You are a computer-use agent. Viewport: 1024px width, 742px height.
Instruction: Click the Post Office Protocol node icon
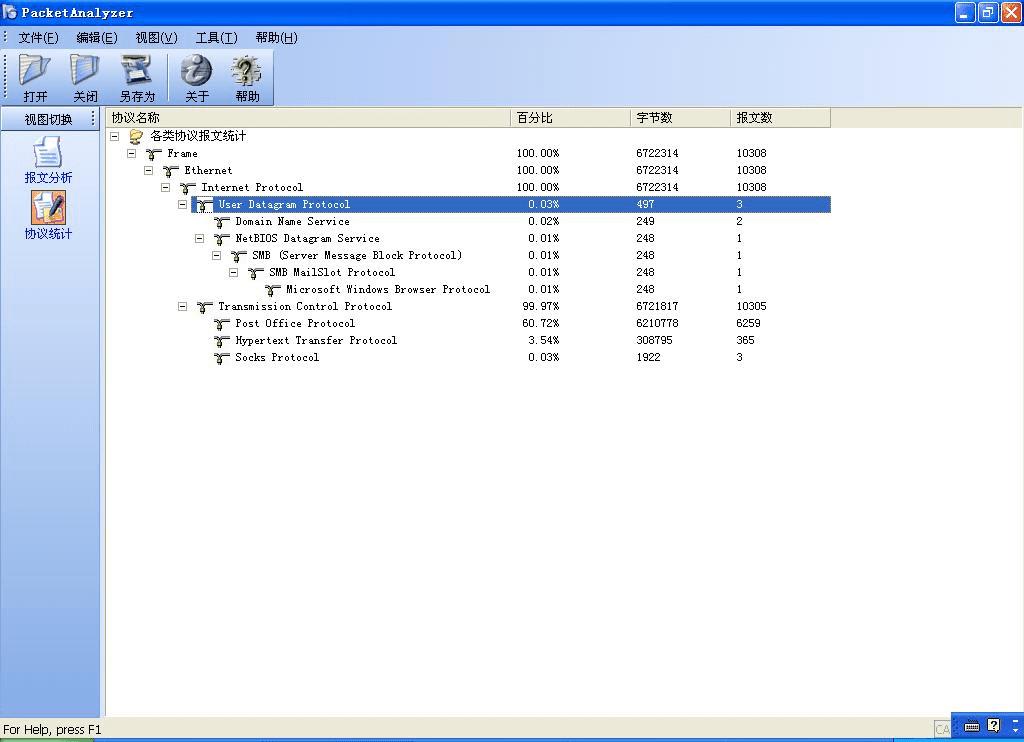point(221,324)
